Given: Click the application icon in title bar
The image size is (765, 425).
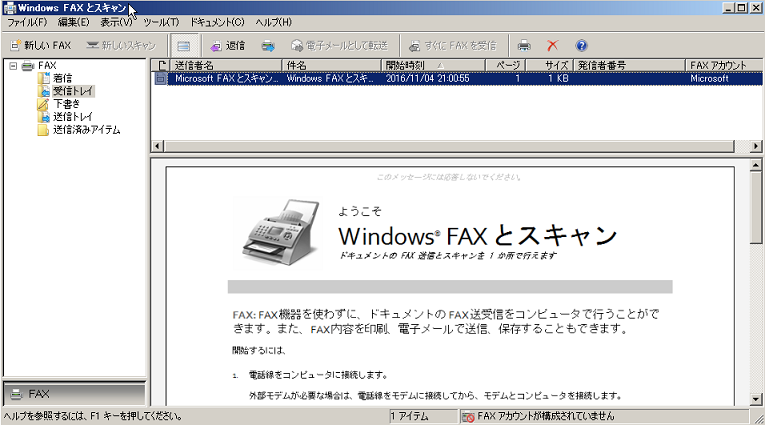Looking at the screenshot, I should [9, 8].
